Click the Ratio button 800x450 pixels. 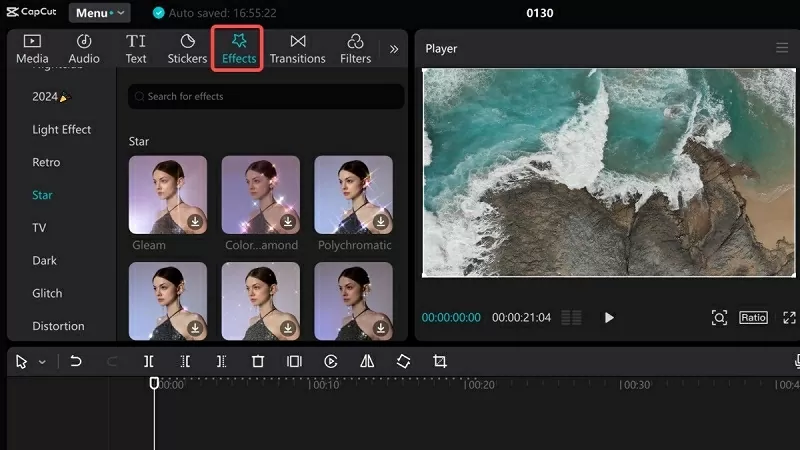[753, 317]
